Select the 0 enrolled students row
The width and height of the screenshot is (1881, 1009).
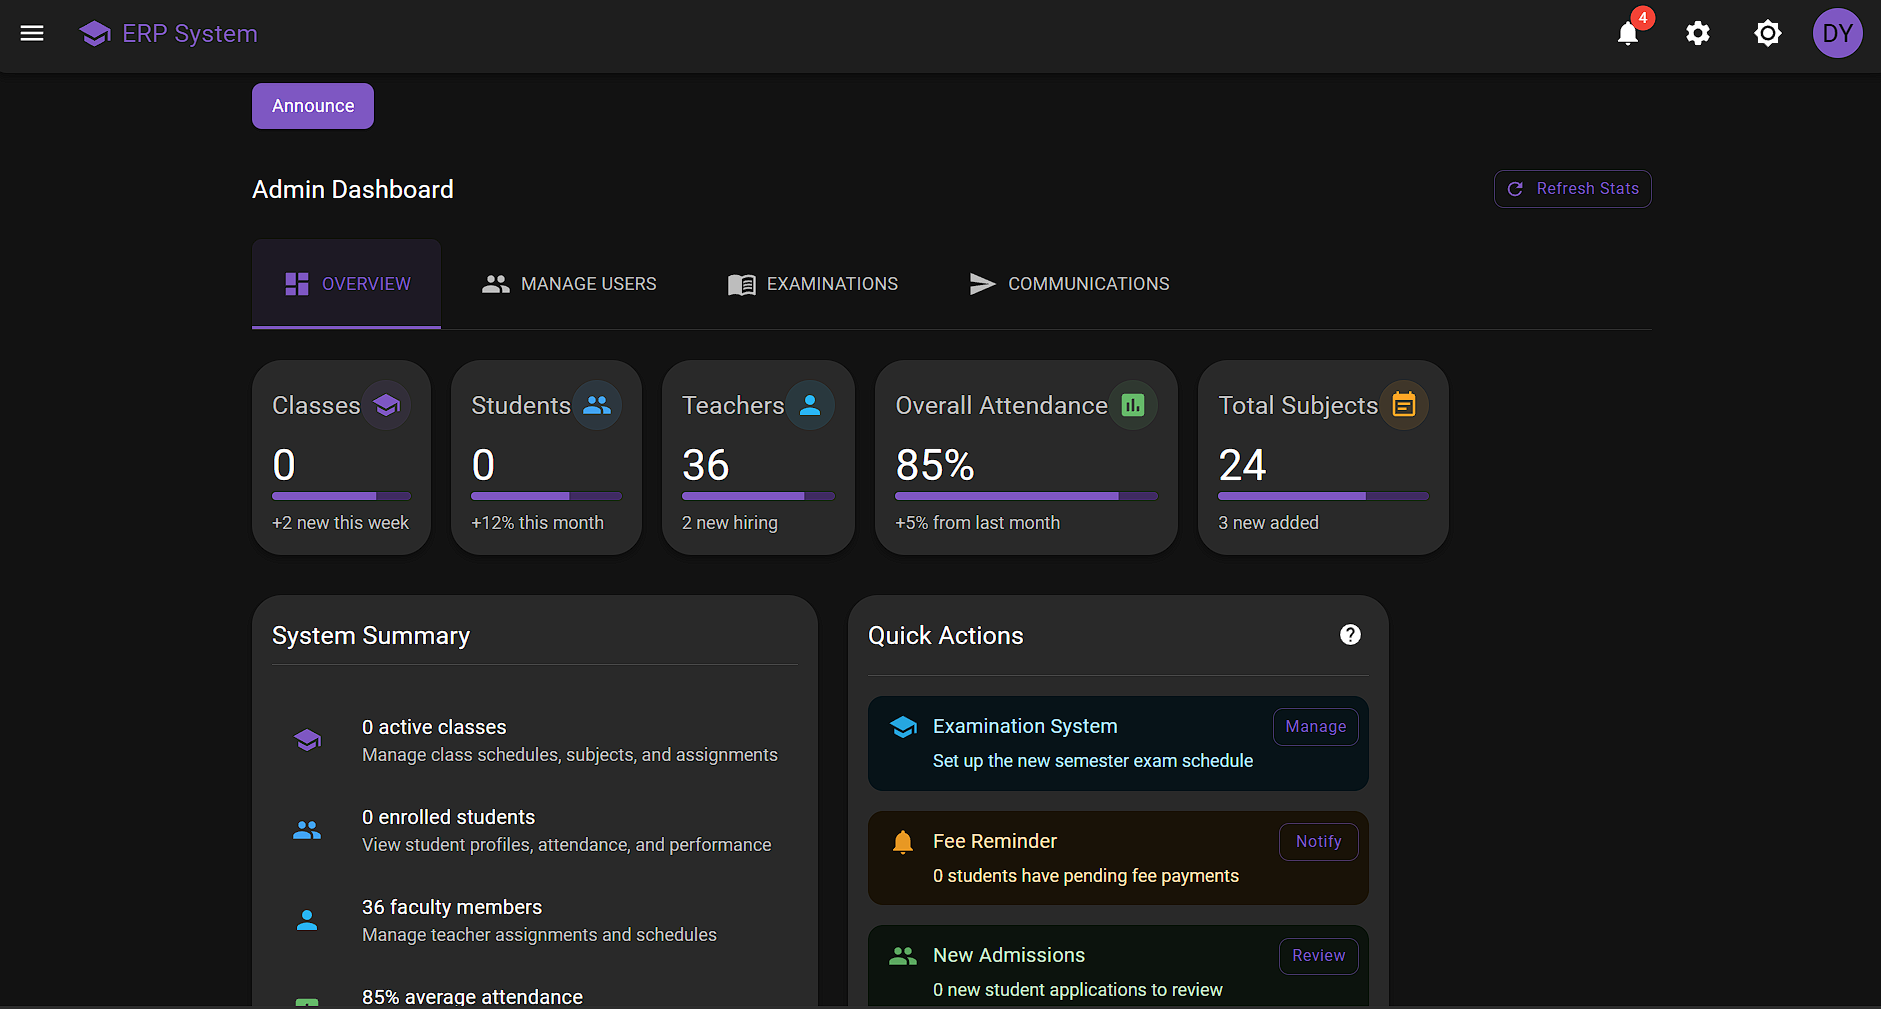535,830
